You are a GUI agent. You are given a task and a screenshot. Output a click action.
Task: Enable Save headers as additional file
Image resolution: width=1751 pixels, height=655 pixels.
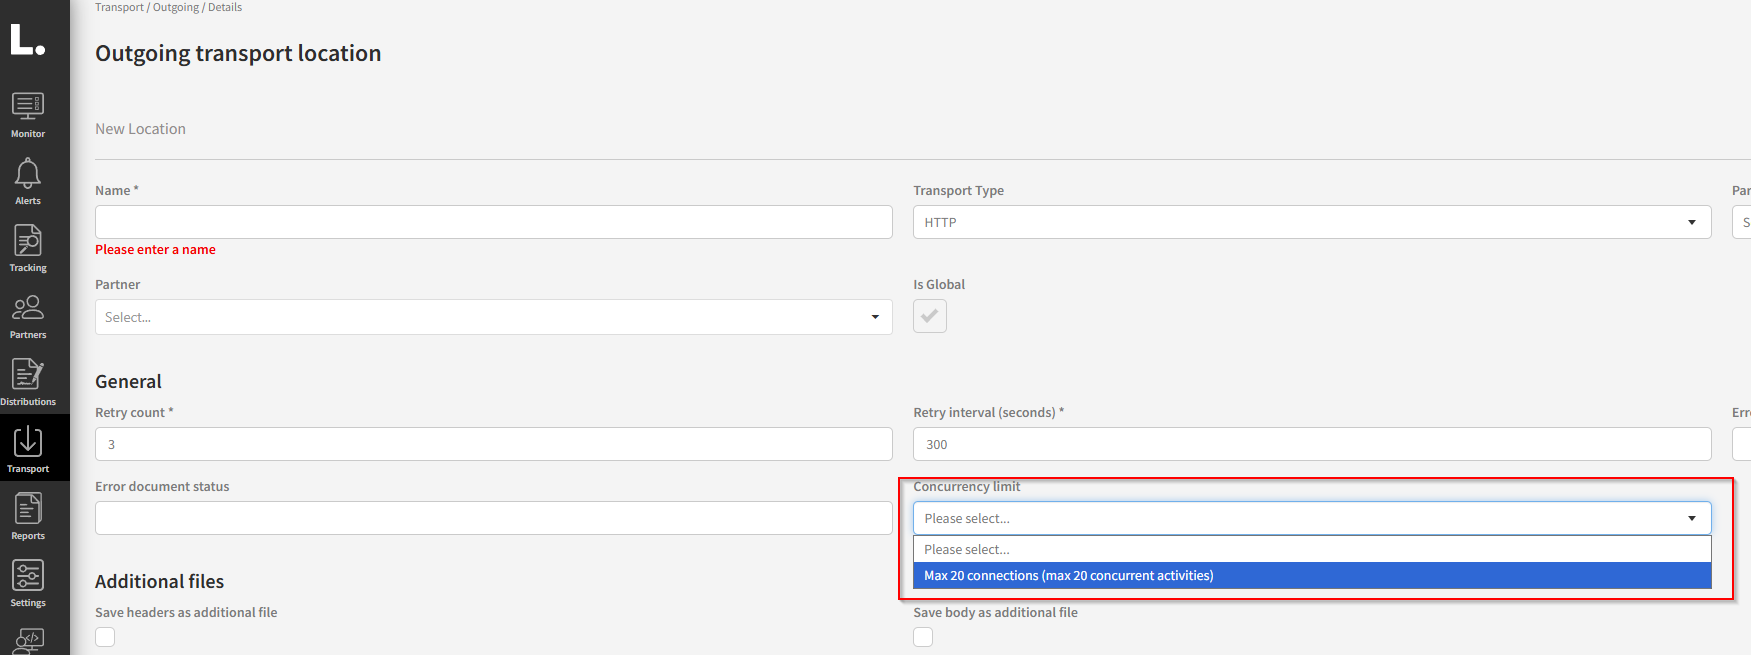coord(105,637)
